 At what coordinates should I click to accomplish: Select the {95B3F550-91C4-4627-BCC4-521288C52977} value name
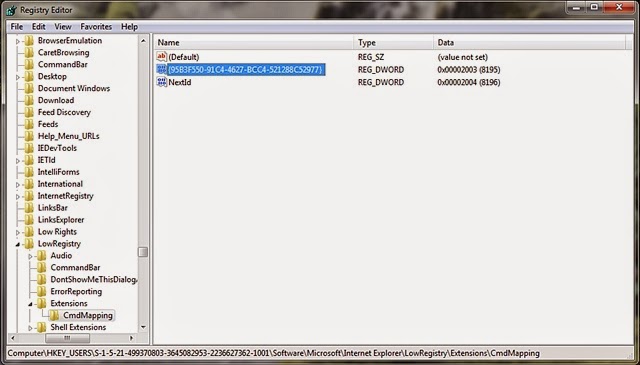[246, 69]
